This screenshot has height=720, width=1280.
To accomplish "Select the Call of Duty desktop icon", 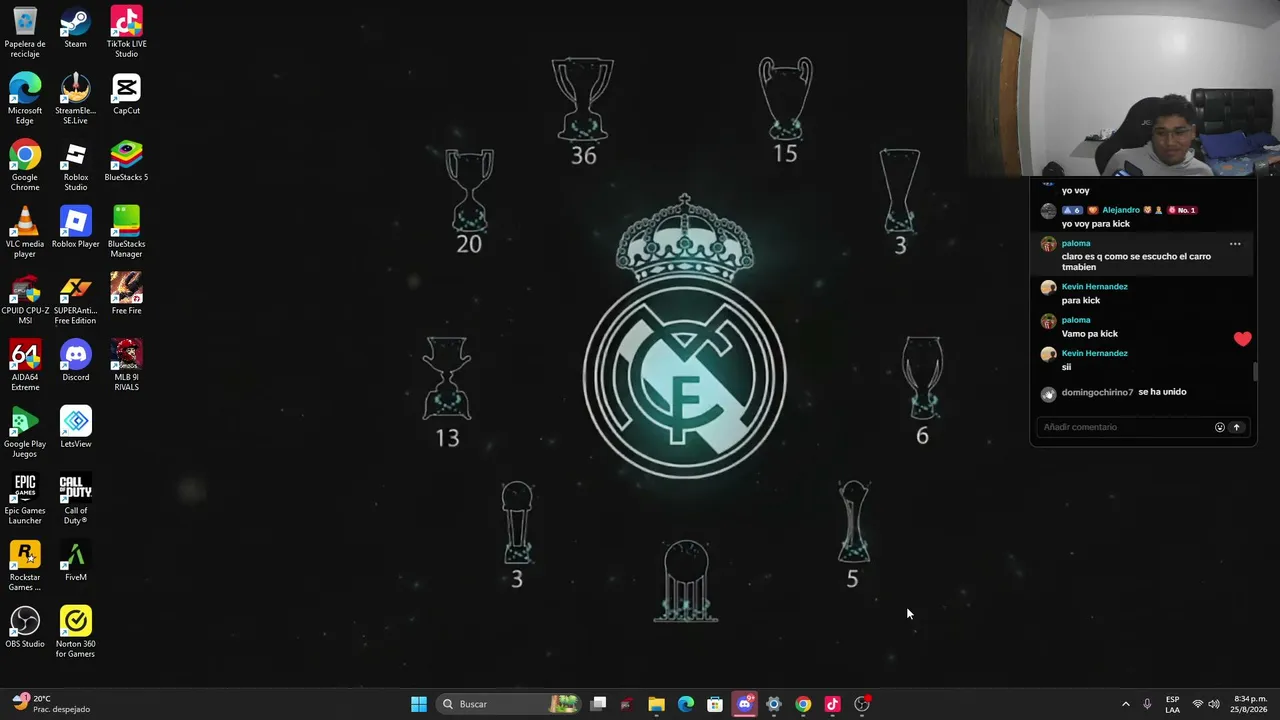I will click(75, 500).
